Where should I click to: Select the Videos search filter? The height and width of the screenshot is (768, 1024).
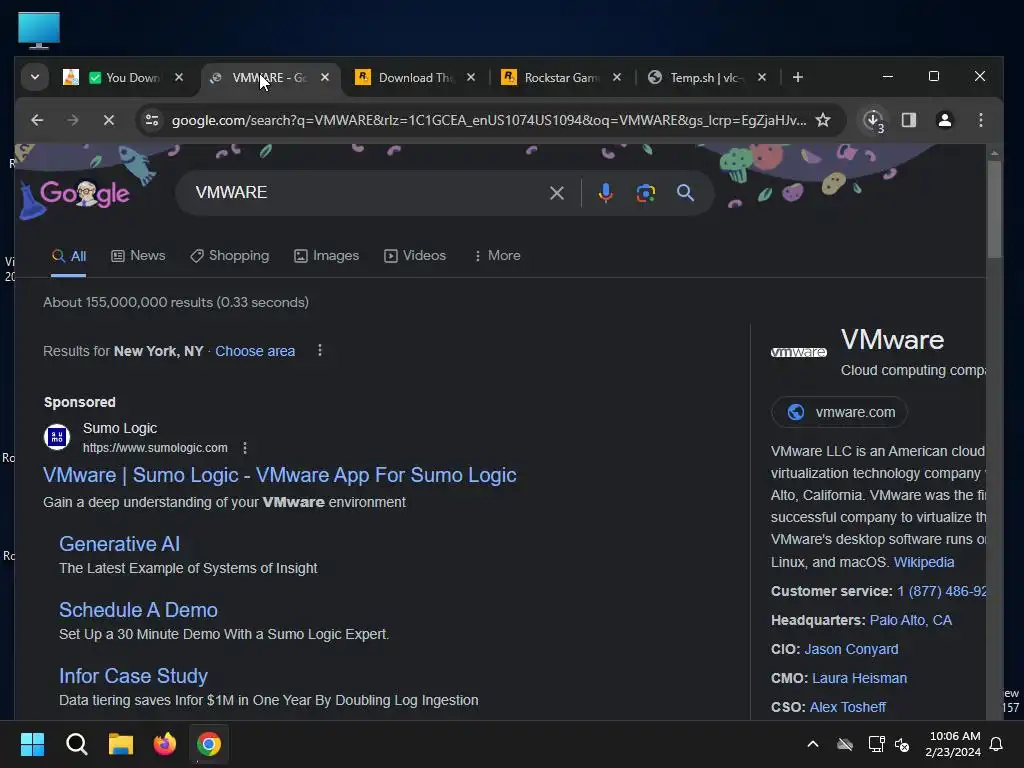coord(415,255)
